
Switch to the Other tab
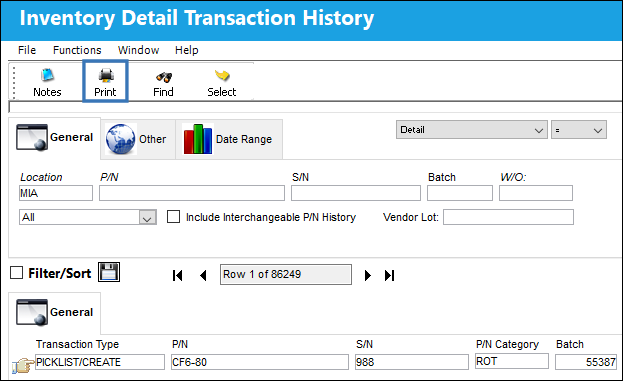coord(138,139)
